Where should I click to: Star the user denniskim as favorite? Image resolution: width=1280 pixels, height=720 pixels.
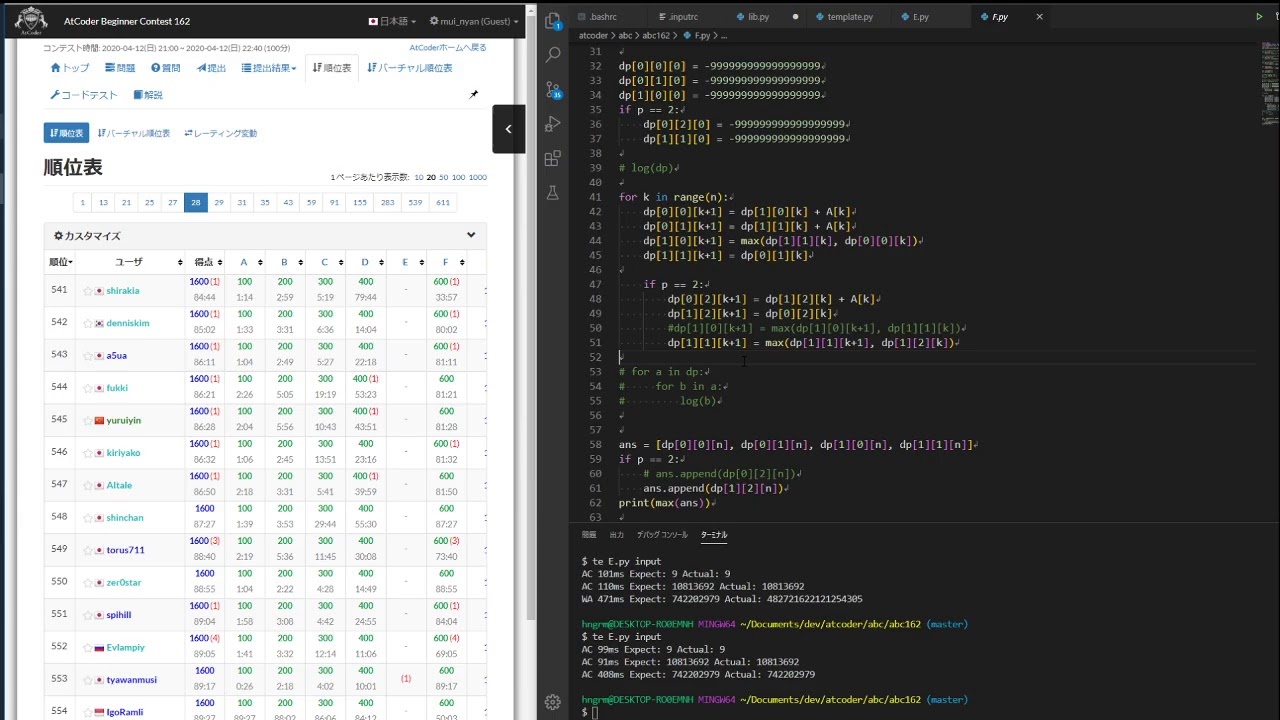[88, 323]
